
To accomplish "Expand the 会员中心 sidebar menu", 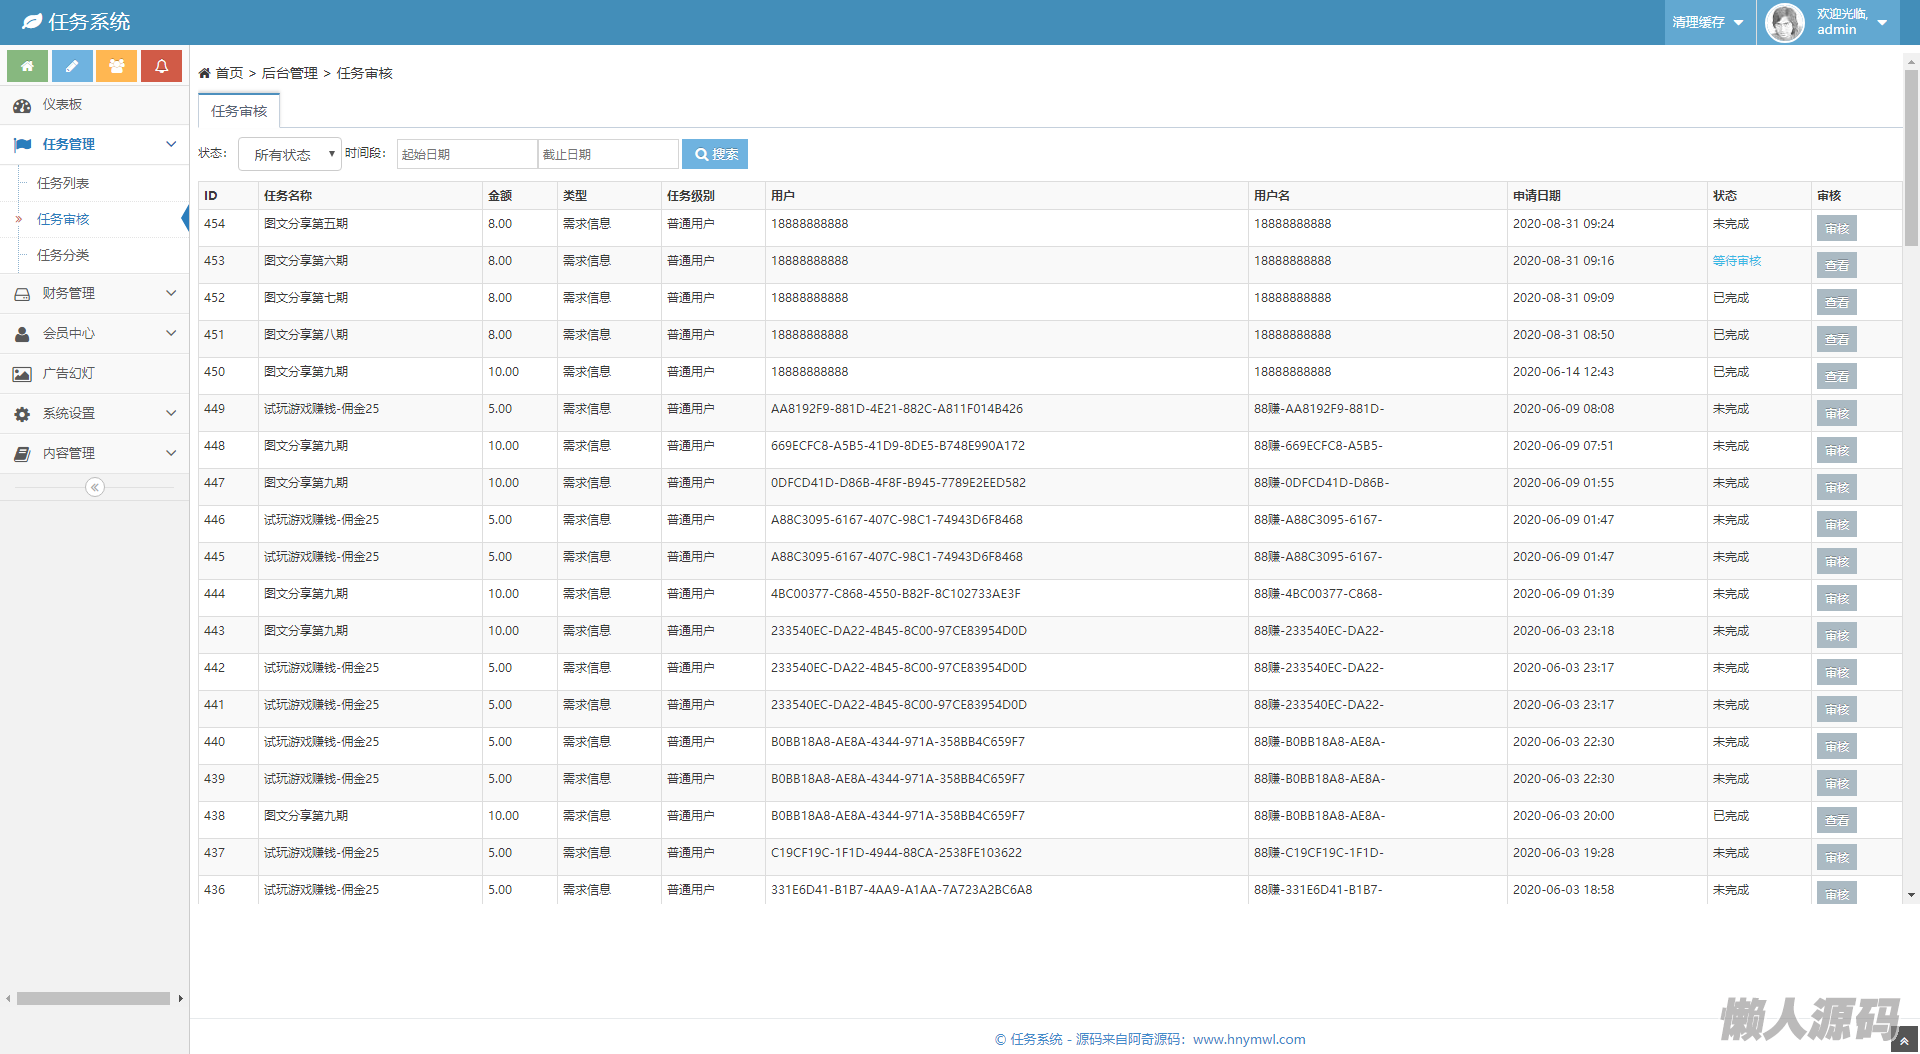I will pyautogui.click(x=95, y=333).
